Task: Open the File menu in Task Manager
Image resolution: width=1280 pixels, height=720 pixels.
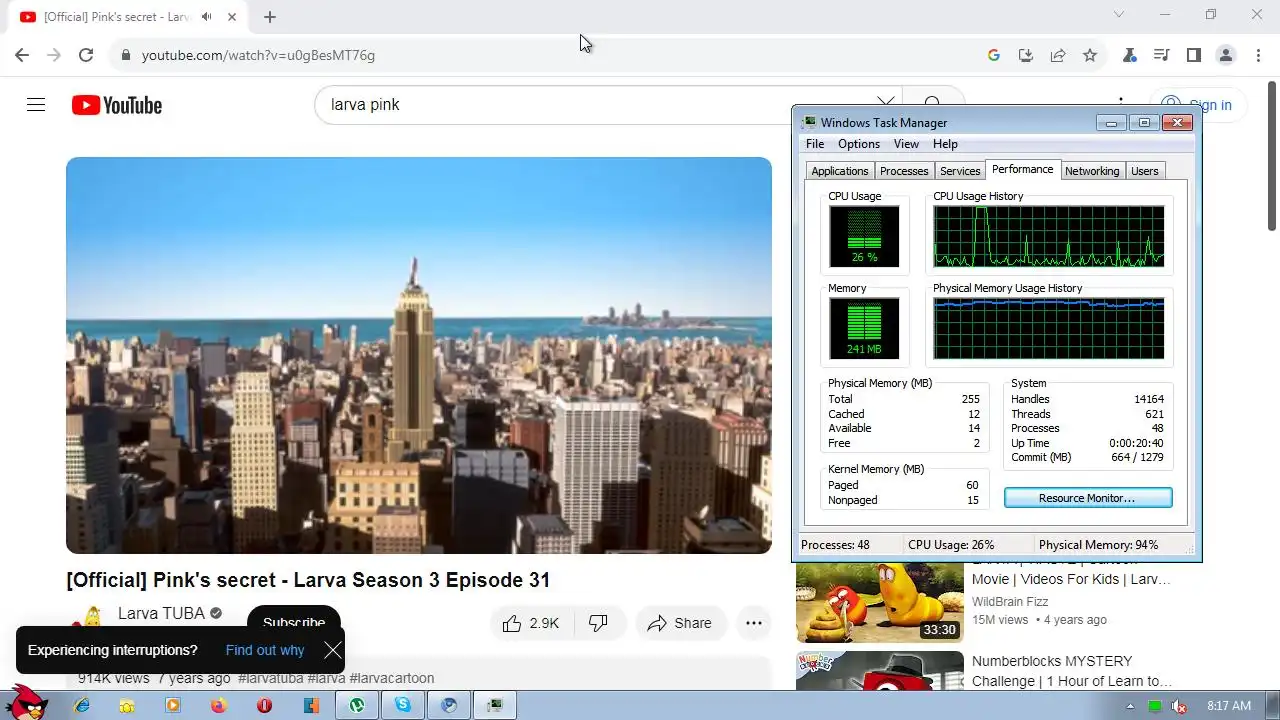Action: pos(815,144)
